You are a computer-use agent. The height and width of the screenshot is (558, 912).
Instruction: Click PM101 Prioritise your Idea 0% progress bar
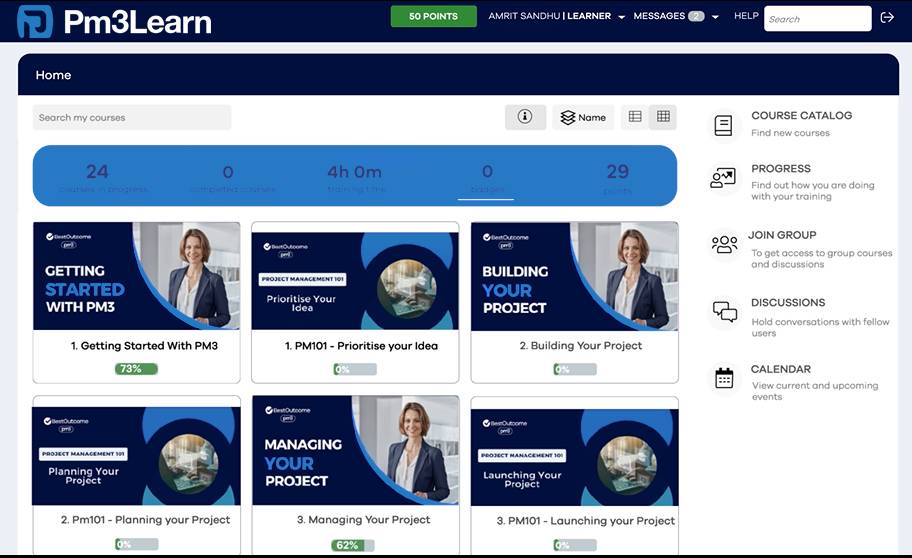click(x=355, y=369)
